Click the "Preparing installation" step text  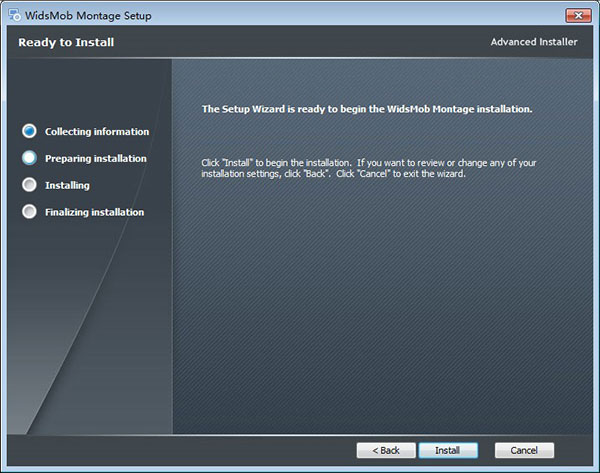point(96,158)
